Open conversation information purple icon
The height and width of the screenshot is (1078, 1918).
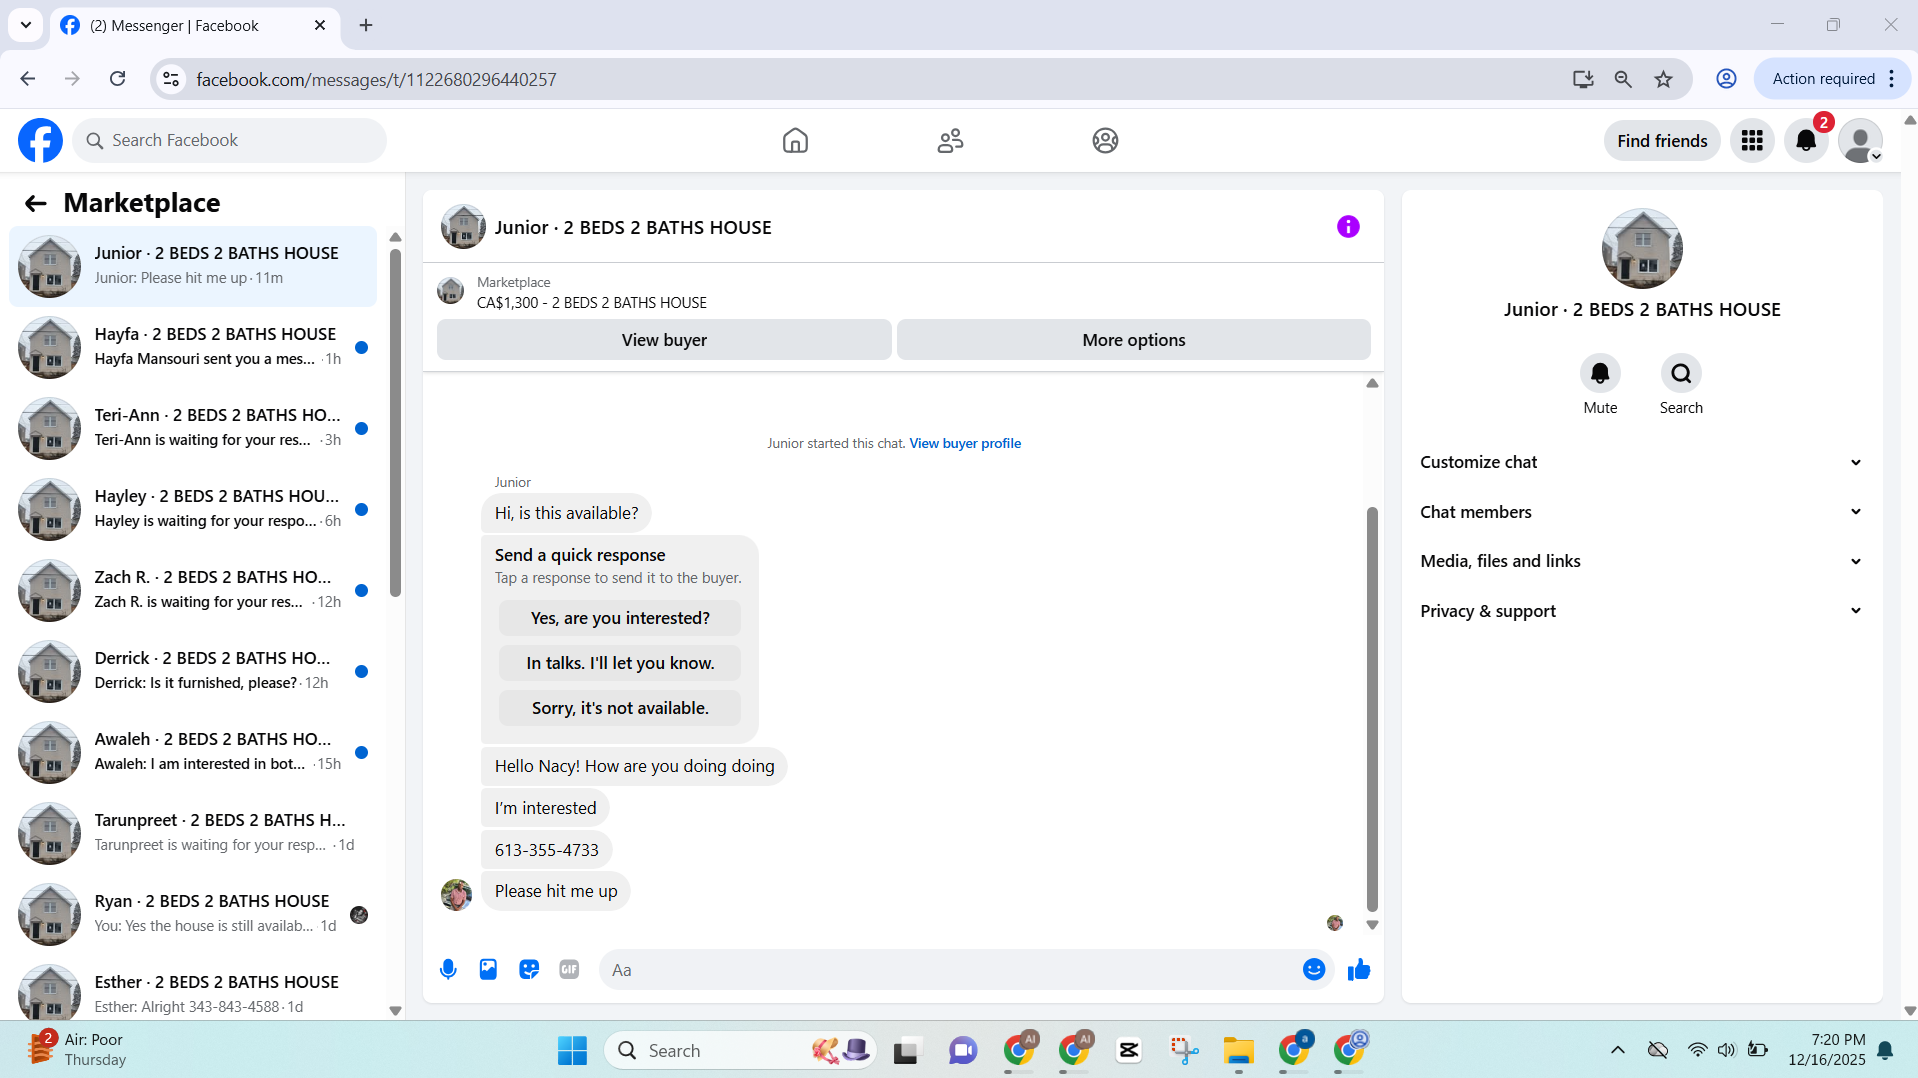click(x=1348, y=227)
